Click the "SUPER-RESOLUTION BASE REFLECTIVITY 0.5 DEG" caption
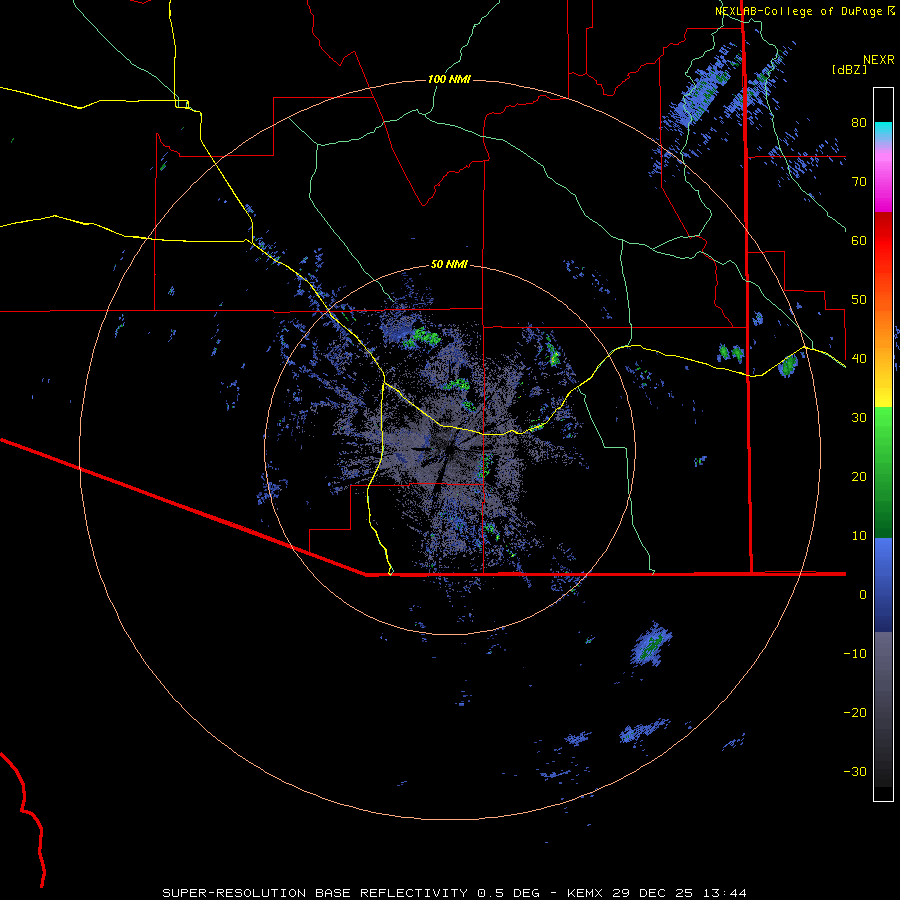 351,893
